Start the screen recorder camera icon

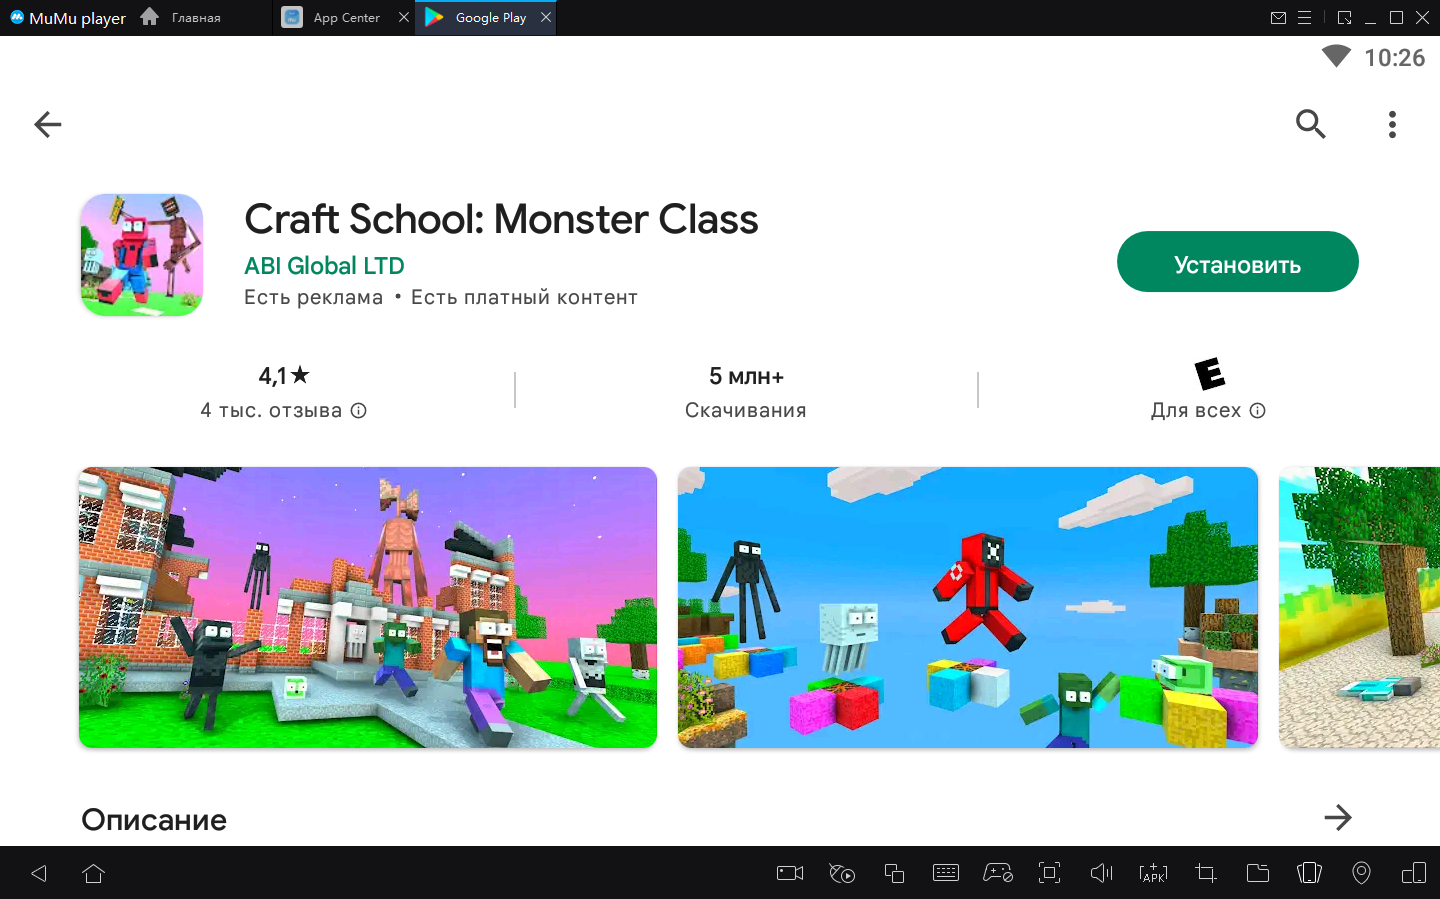pyautogui.click(x=790, y=873)
